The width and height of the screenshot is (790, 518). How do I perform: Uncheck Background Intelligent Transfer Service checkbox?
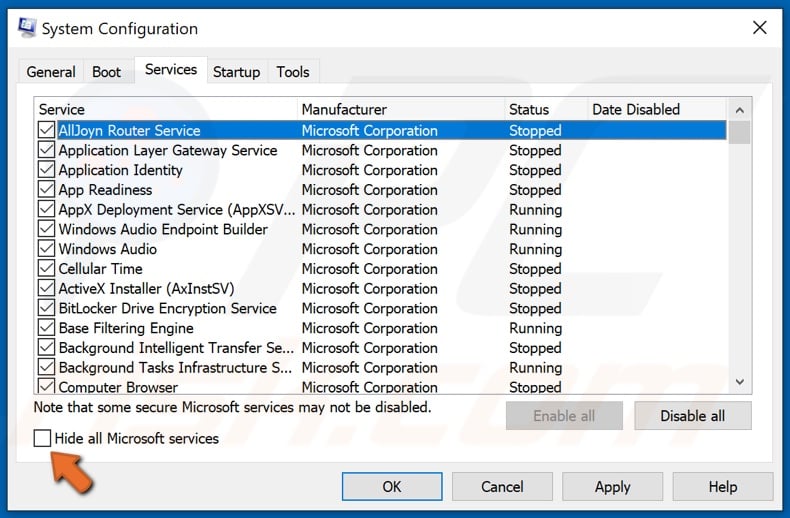tap(46, 347)
